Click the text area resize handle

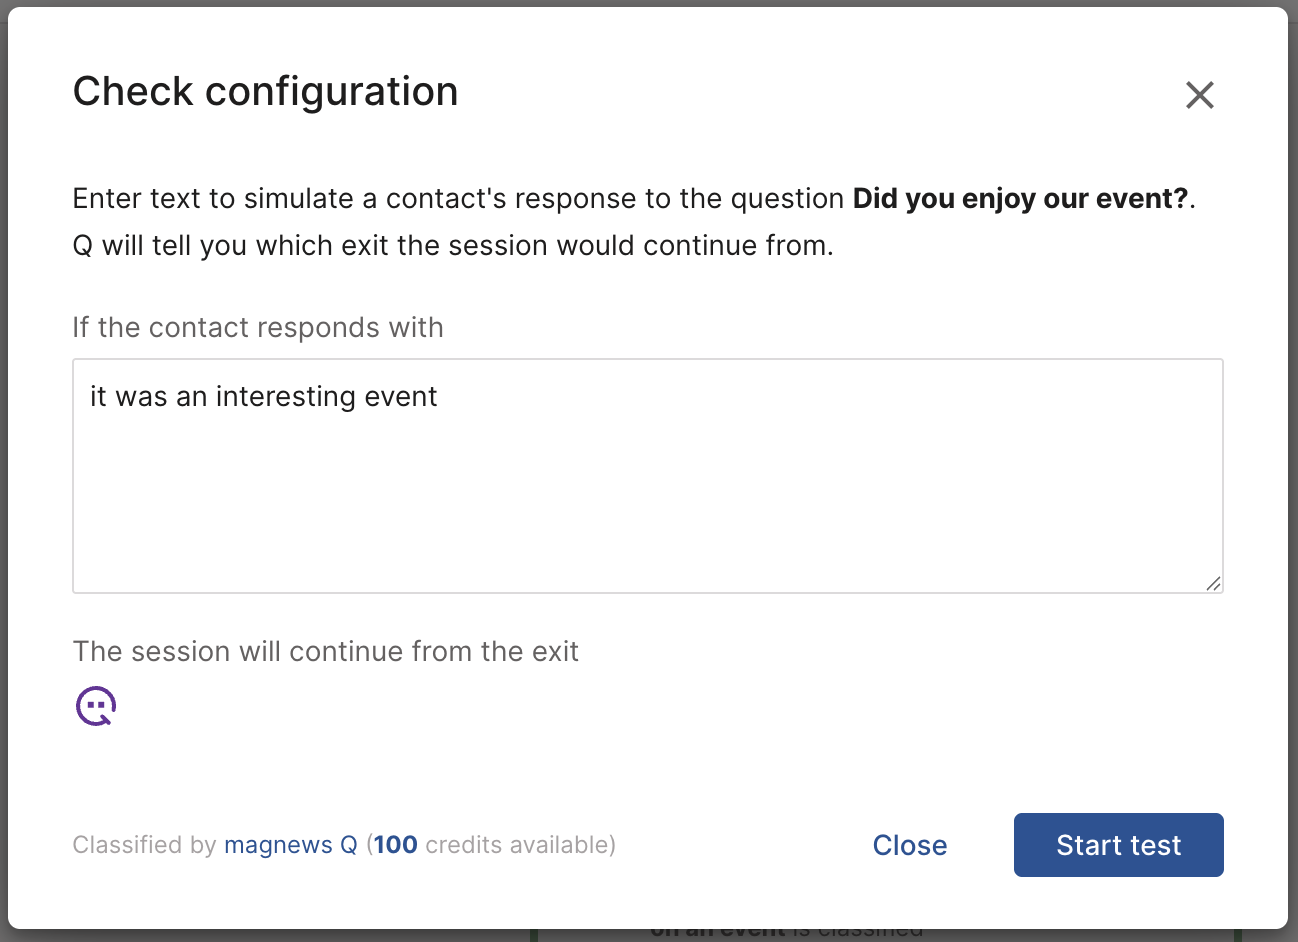(1212, 583)
